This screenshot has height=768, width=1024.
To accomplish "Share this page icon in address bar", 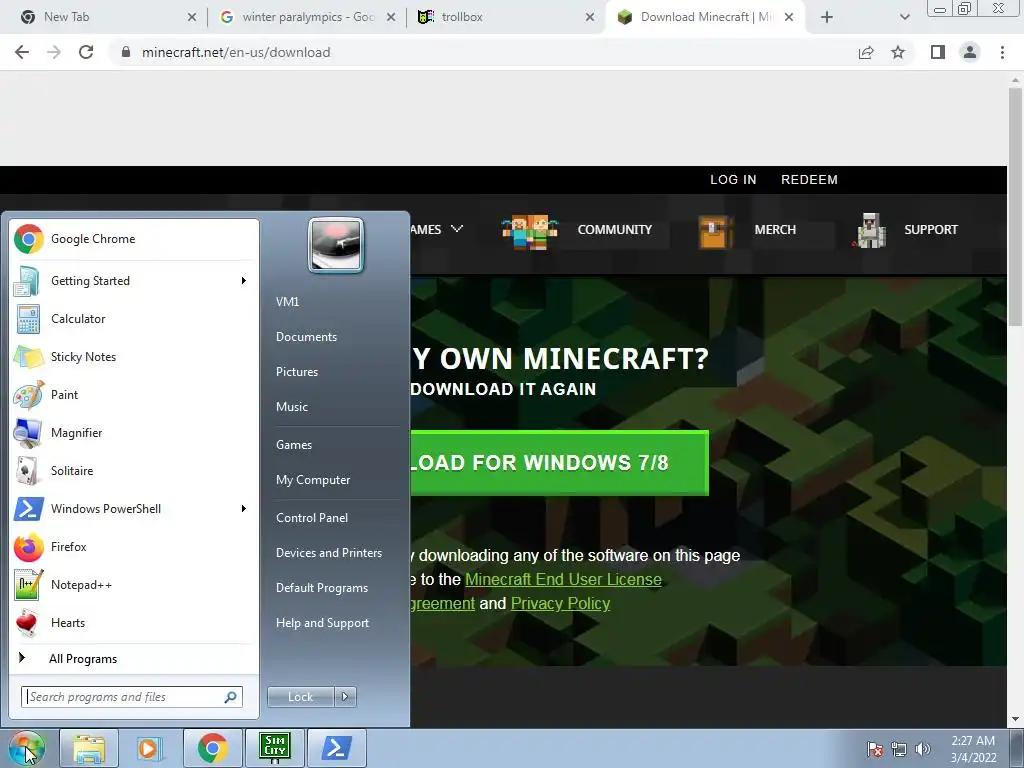I will pos(866,52).
